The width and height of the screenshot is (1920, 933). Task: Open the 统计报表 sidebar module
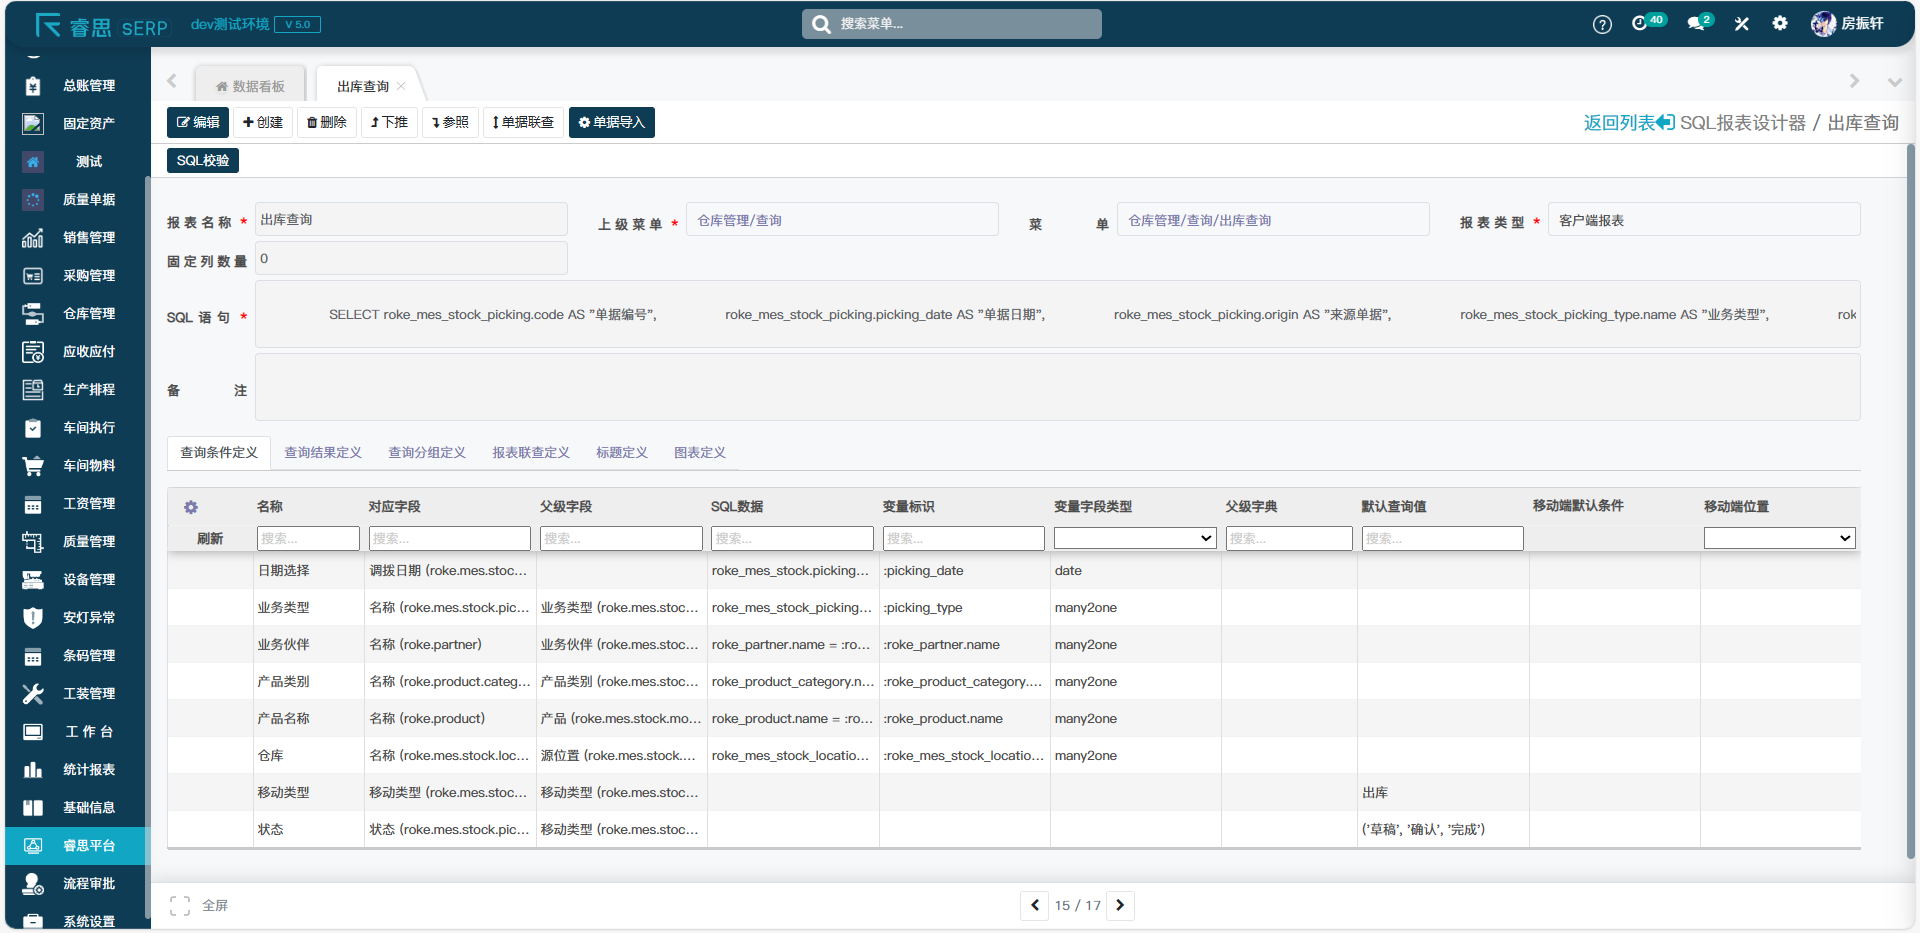pyautogui.click(x=88, y=770)
